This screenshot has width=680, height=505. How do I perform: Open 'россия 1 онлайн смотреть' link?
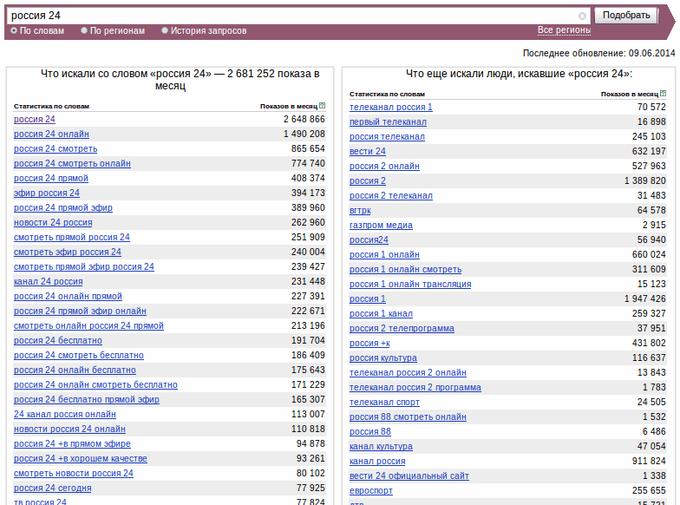(x=405, y=269)
